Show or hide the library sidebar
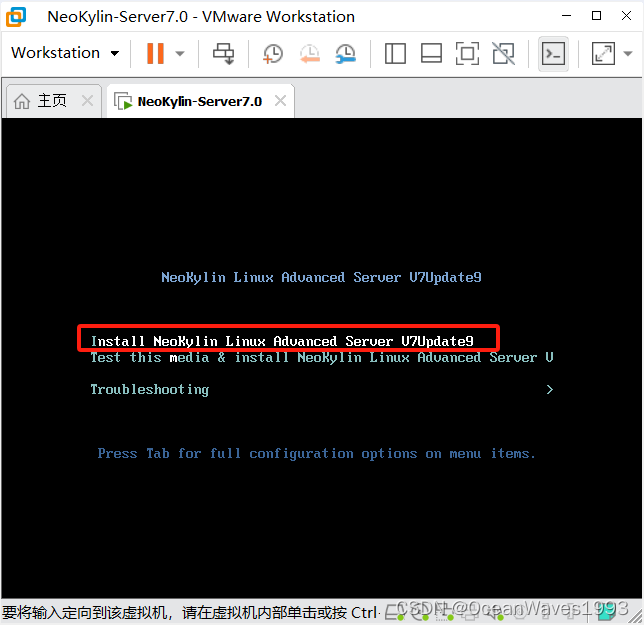Screen dimensions: 644x625 (x=395, y=54)
